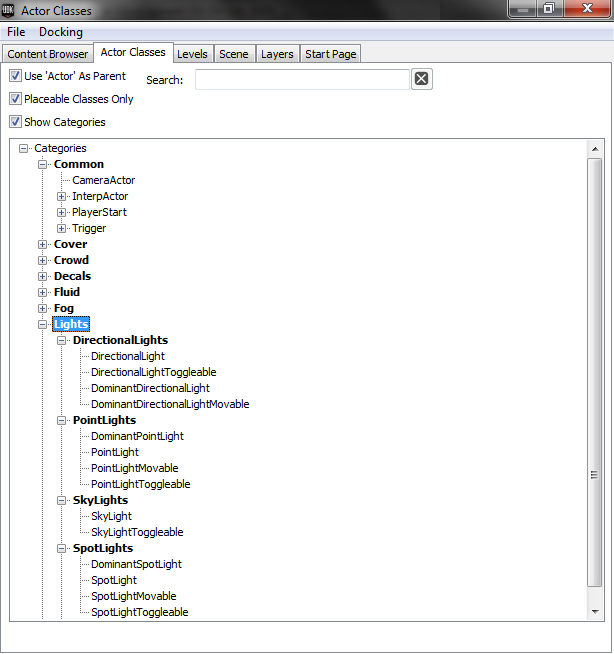Screen dimensions: 614x654
Task: Select the CameraActor class
Action: [103, 181]
